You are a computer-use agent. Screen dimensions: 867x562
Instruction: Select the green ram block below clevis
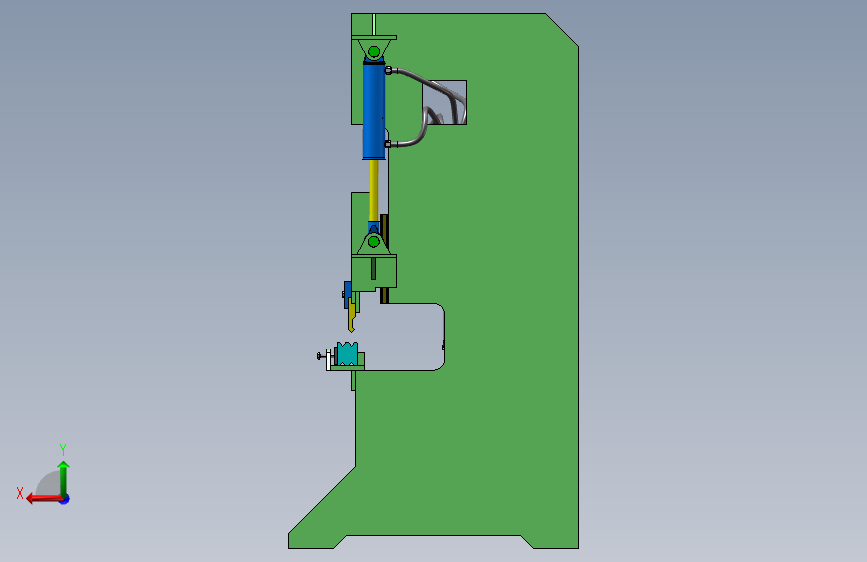click(374, 271)
